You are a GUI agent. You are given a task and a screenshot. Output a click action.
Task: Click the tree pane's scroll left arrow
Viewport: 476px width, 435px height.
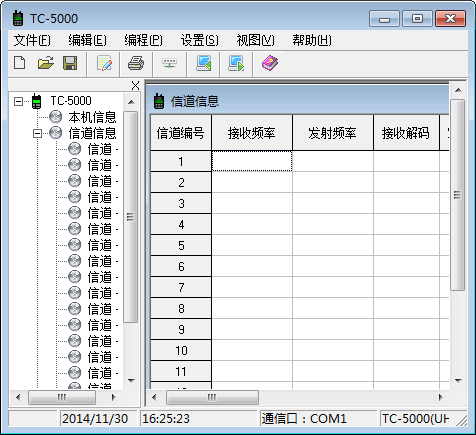point(18,397)
